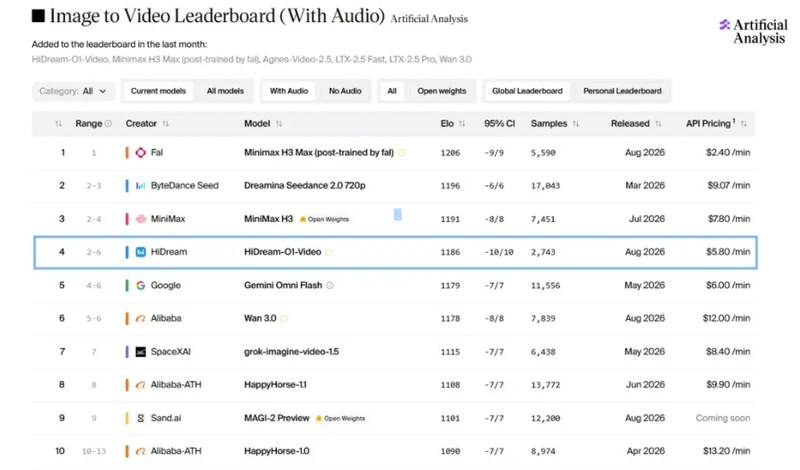Open grok-imagine-video-1.5 model entry

click(291, 352)
